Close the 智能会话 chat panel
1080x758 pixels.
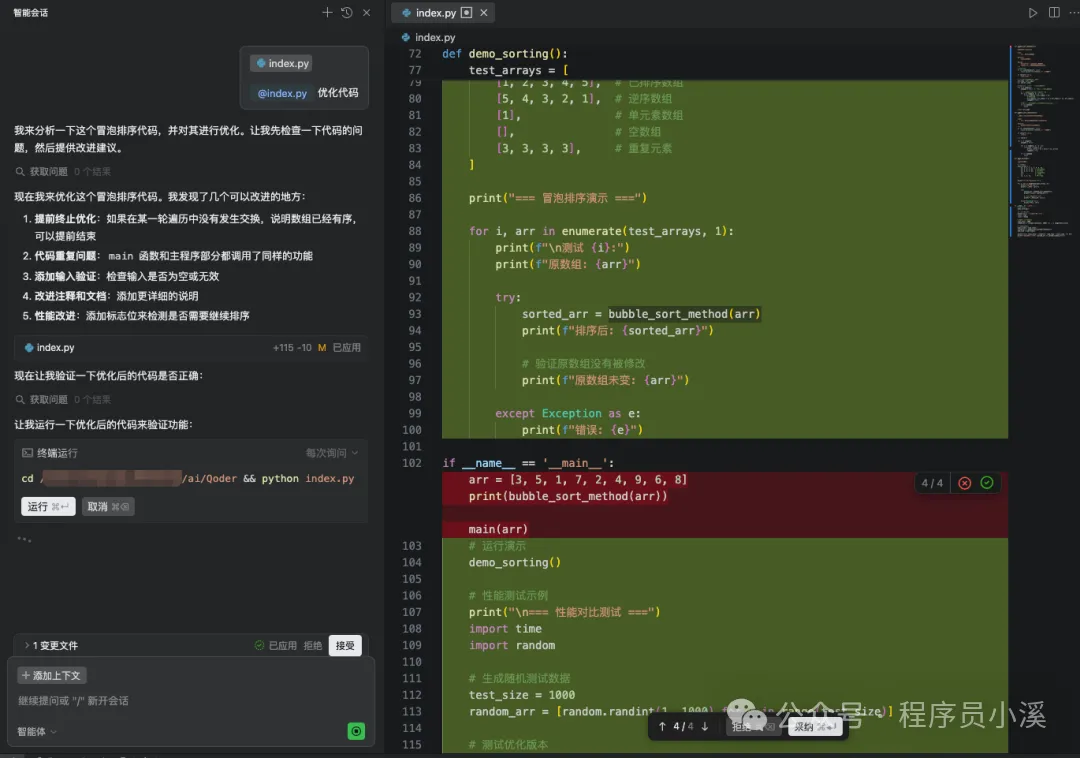click(x=366, y=12)
